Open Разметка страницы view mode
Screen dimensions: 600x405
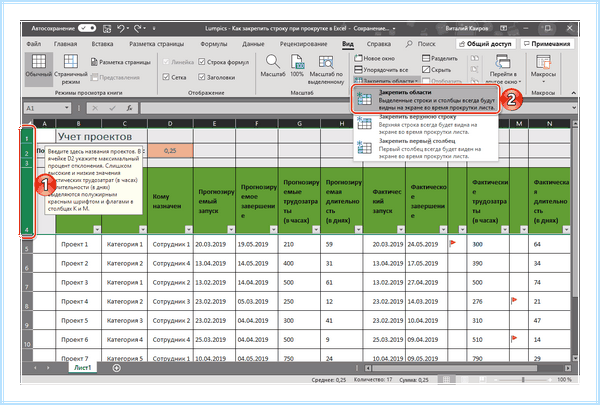121,62
